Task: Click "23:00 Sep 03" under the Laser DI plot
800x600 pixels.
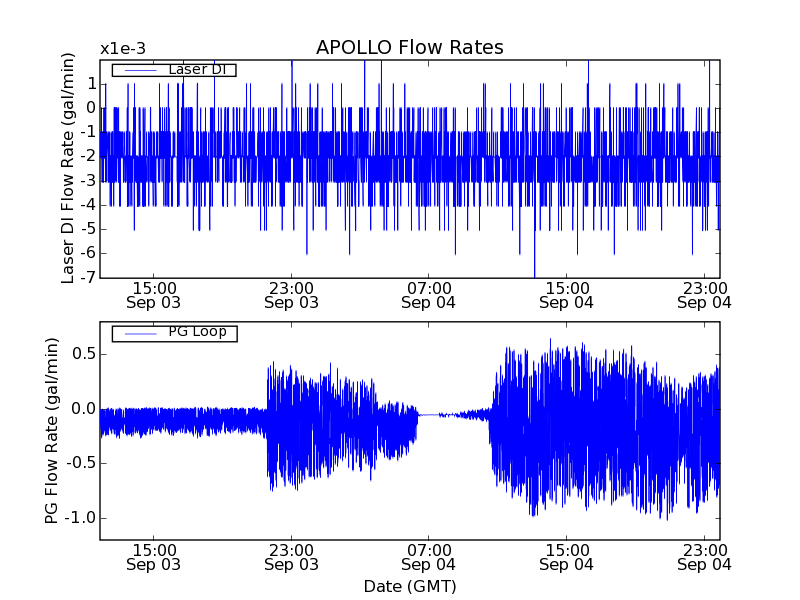Action: pos(291,295)
